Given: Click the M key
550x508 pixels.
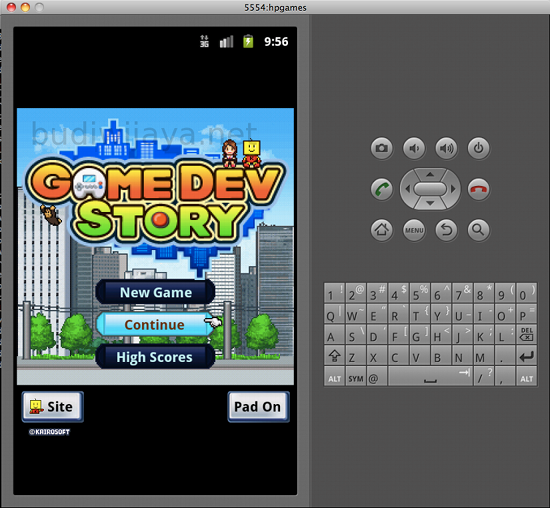Looking at the screenshot, I should [484, 356].
